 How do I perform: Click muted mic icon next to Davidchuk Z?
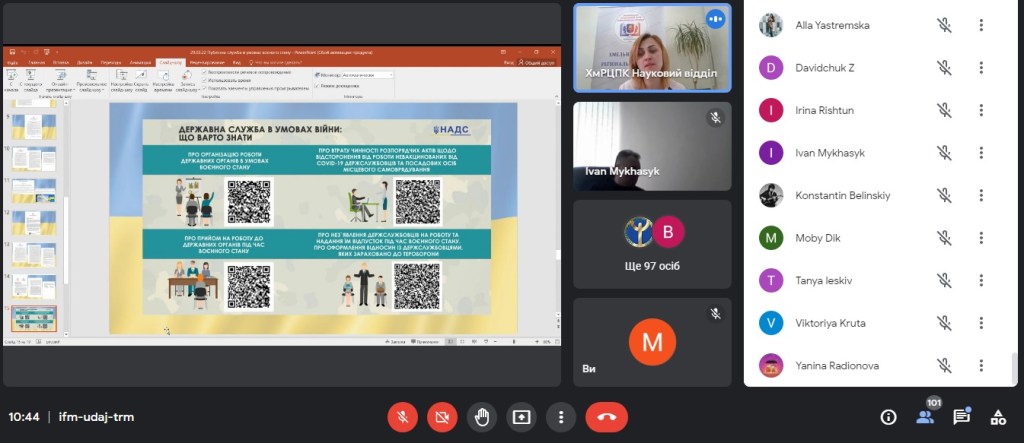(x=943, y=68)
